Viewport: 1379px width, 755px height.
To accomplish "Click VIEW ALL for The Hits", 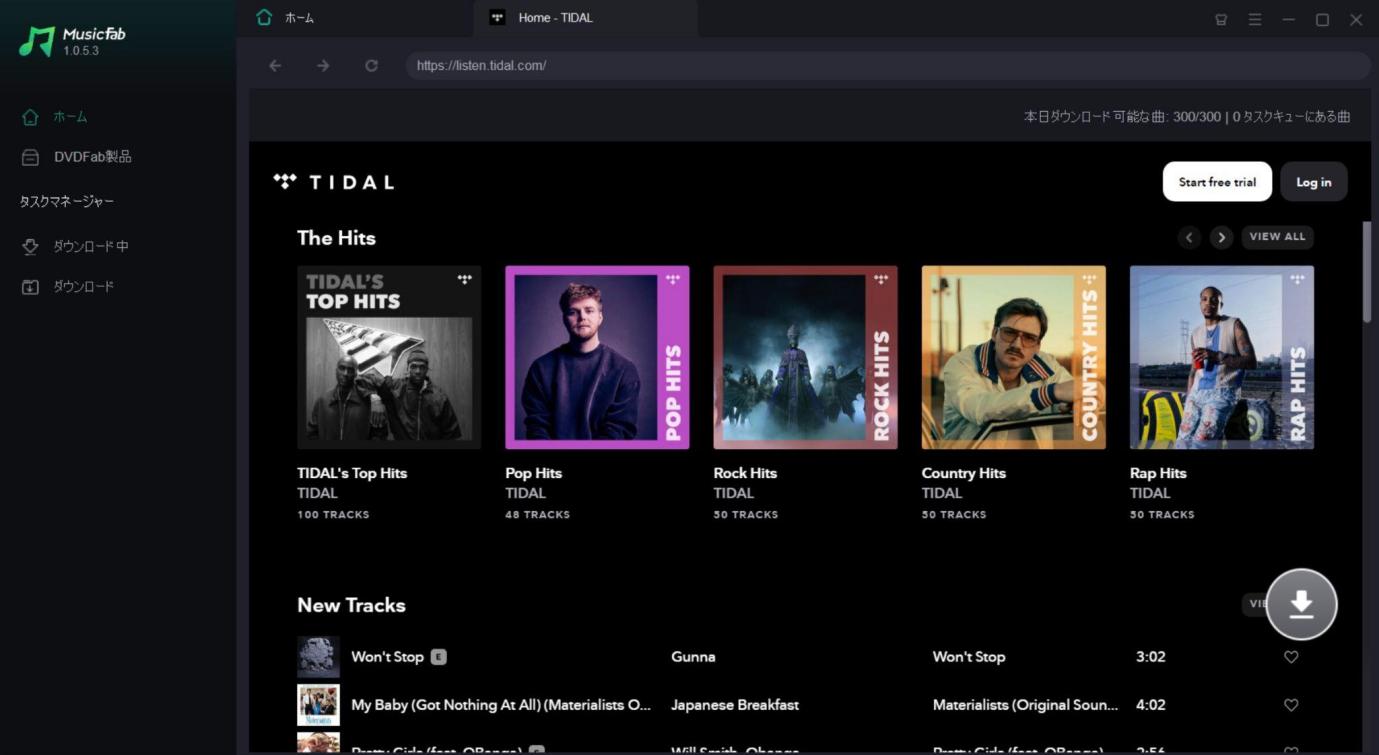I will coord(1277,237).
